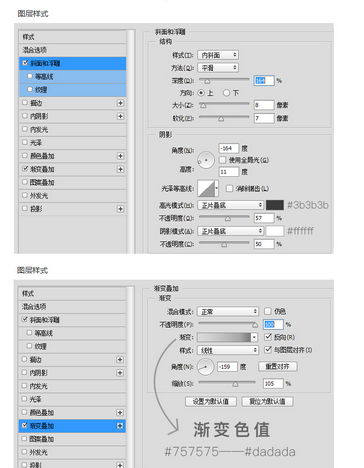Click the gradient preview bar to edit gradient

[x=224, y=337]
